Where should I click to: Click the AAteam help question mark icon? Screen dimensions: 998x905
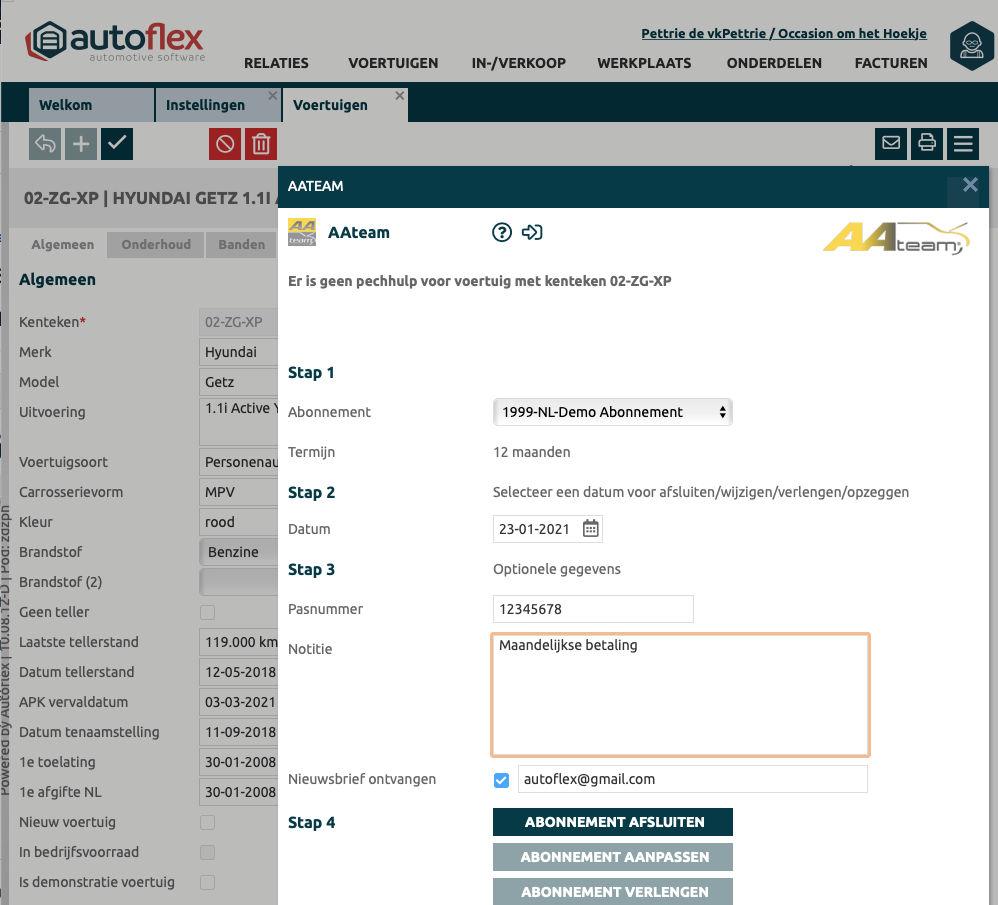(502, 233)
